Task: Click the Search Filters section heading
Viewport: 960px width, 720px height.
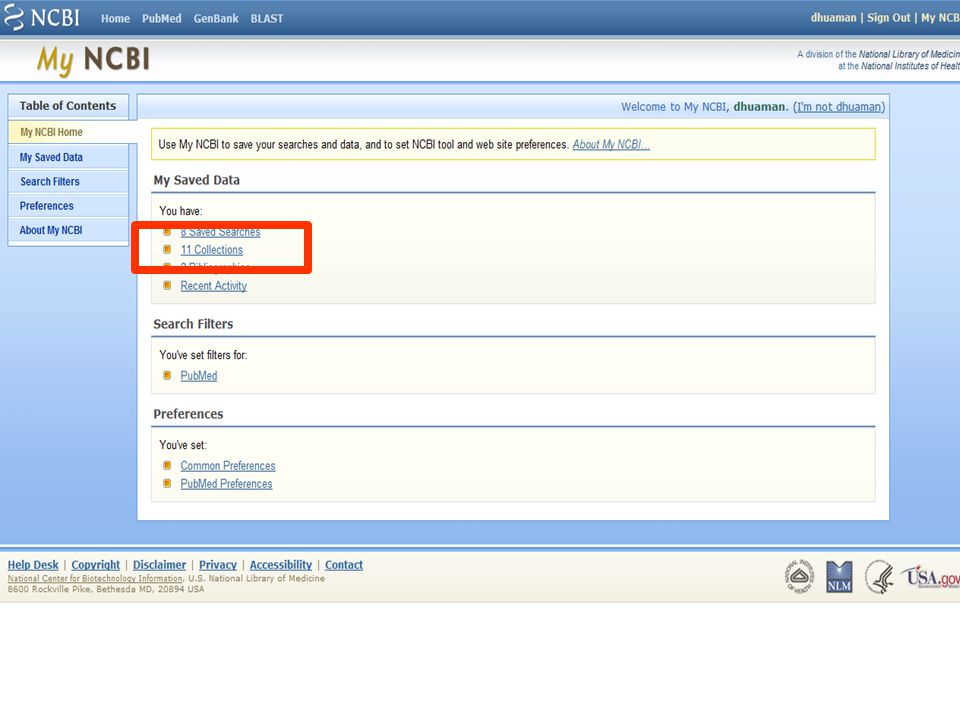Action: pyautogui.click(x=193, y=324)
